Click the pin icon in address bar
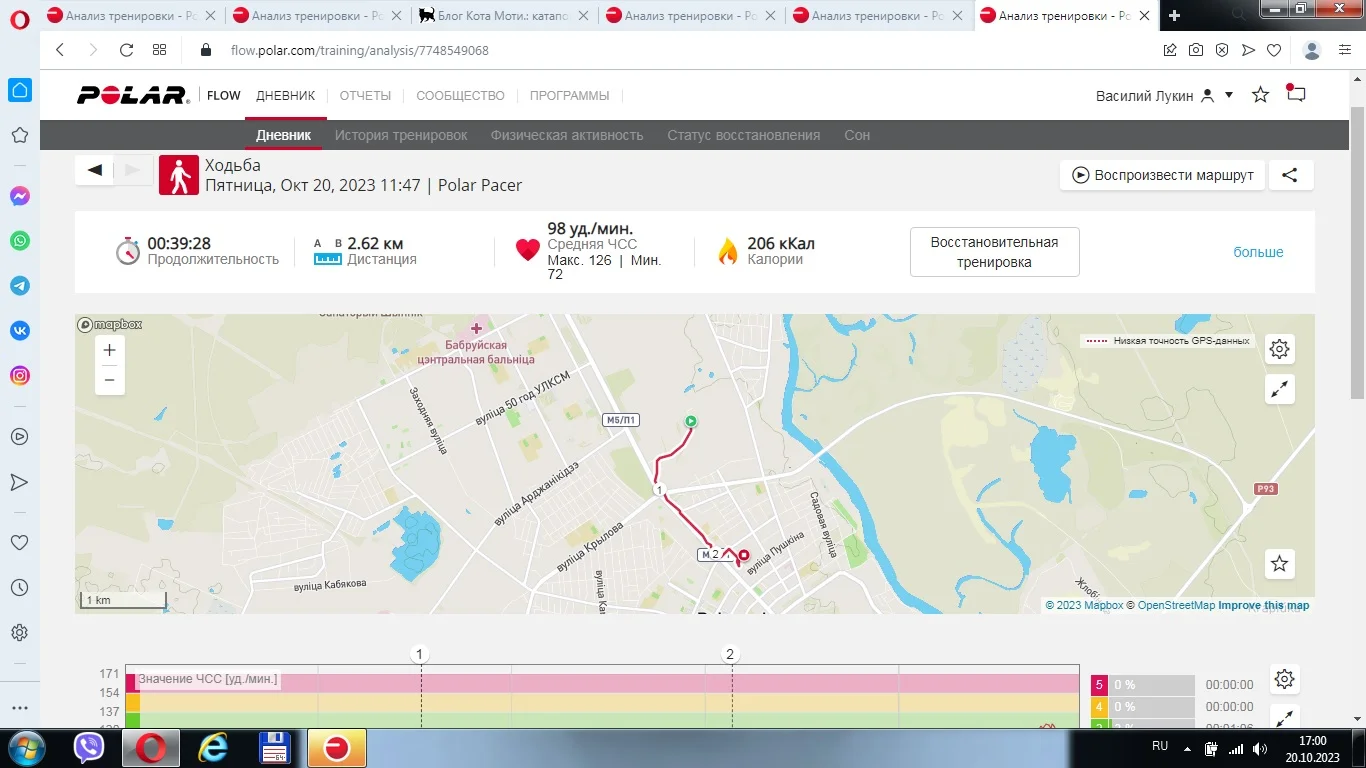The width and height of the screenshot is (1366, 768). click(x=1170, y=50)
